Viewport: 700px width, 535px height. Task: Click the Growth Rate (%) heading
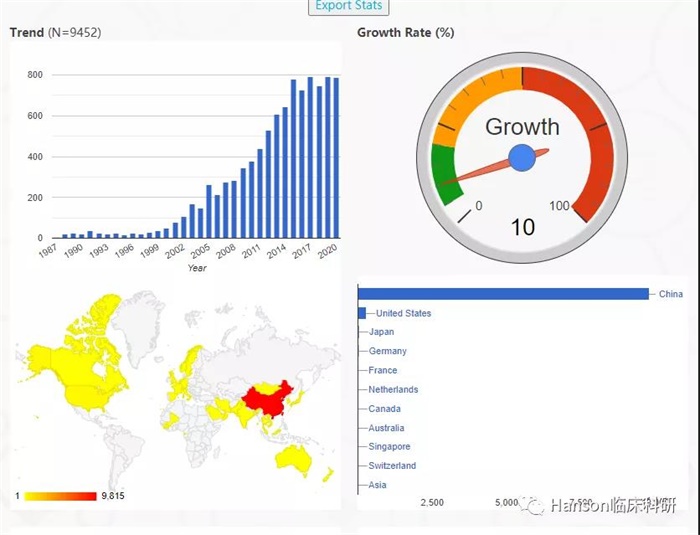pos(405,32)
